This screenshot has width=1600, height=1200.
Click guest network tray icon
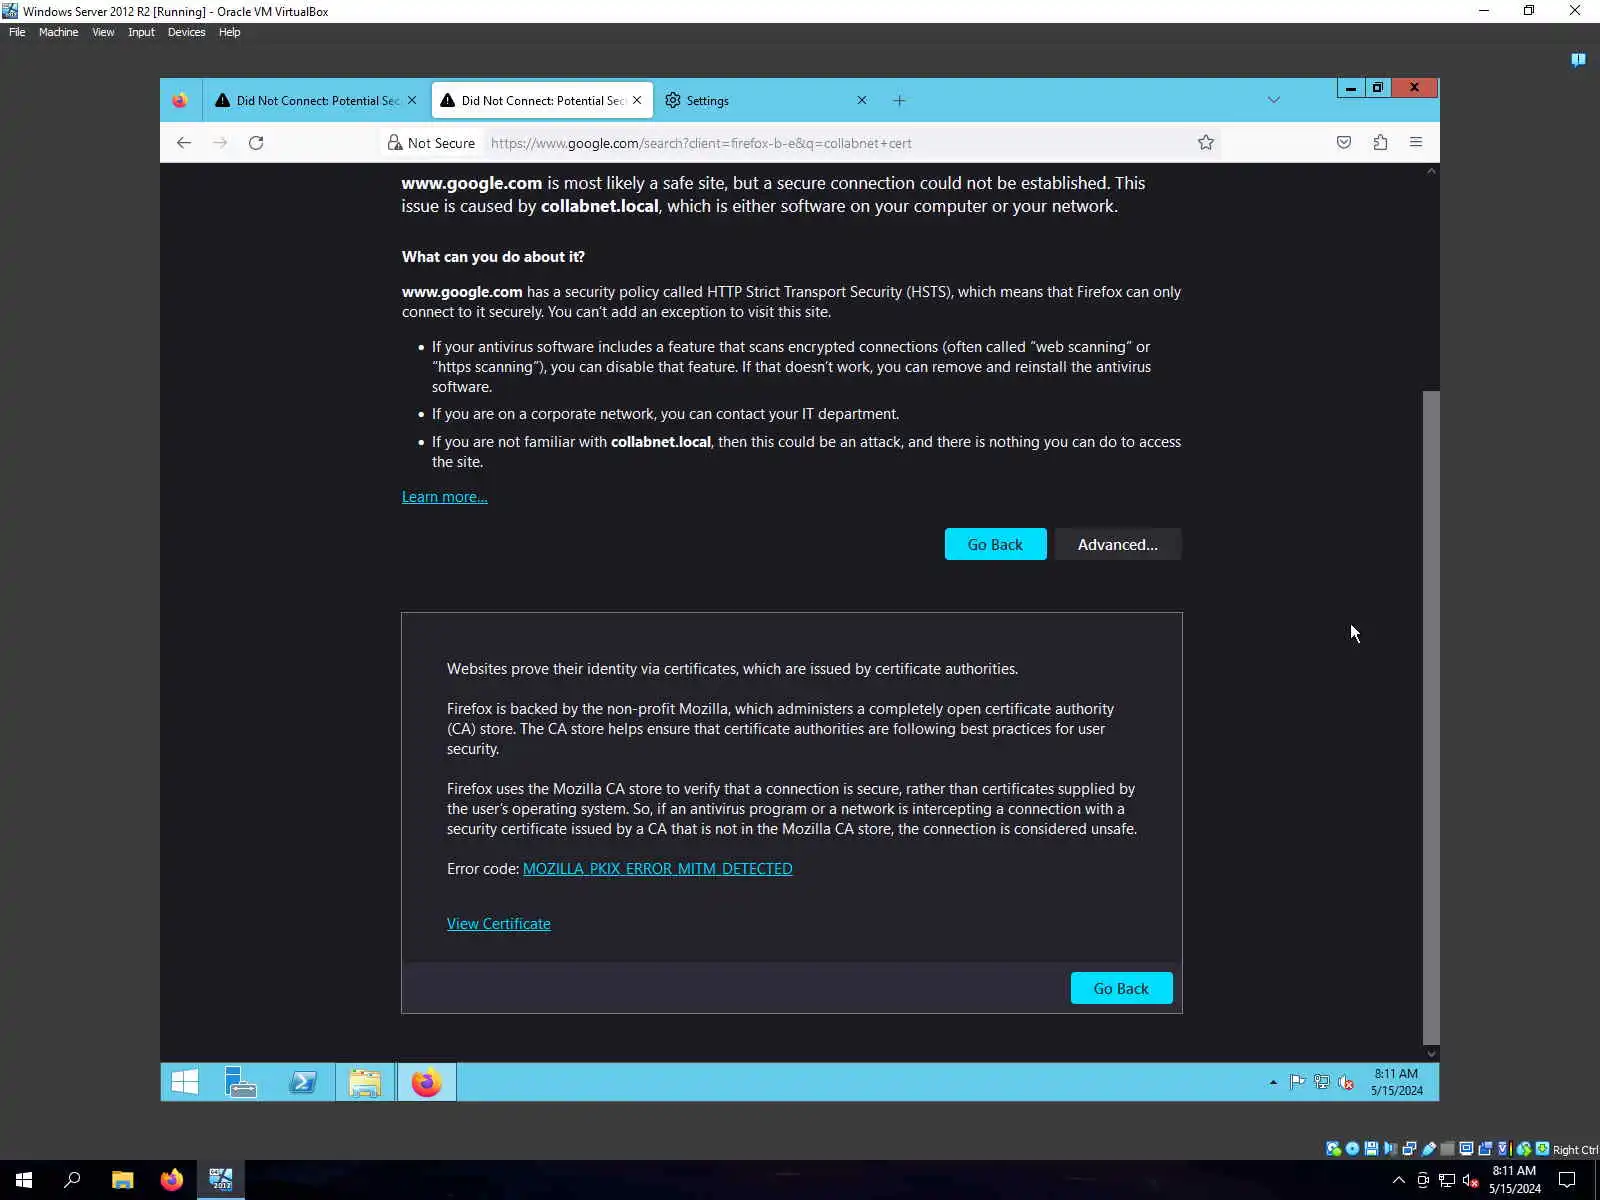pos(1322,1082)
